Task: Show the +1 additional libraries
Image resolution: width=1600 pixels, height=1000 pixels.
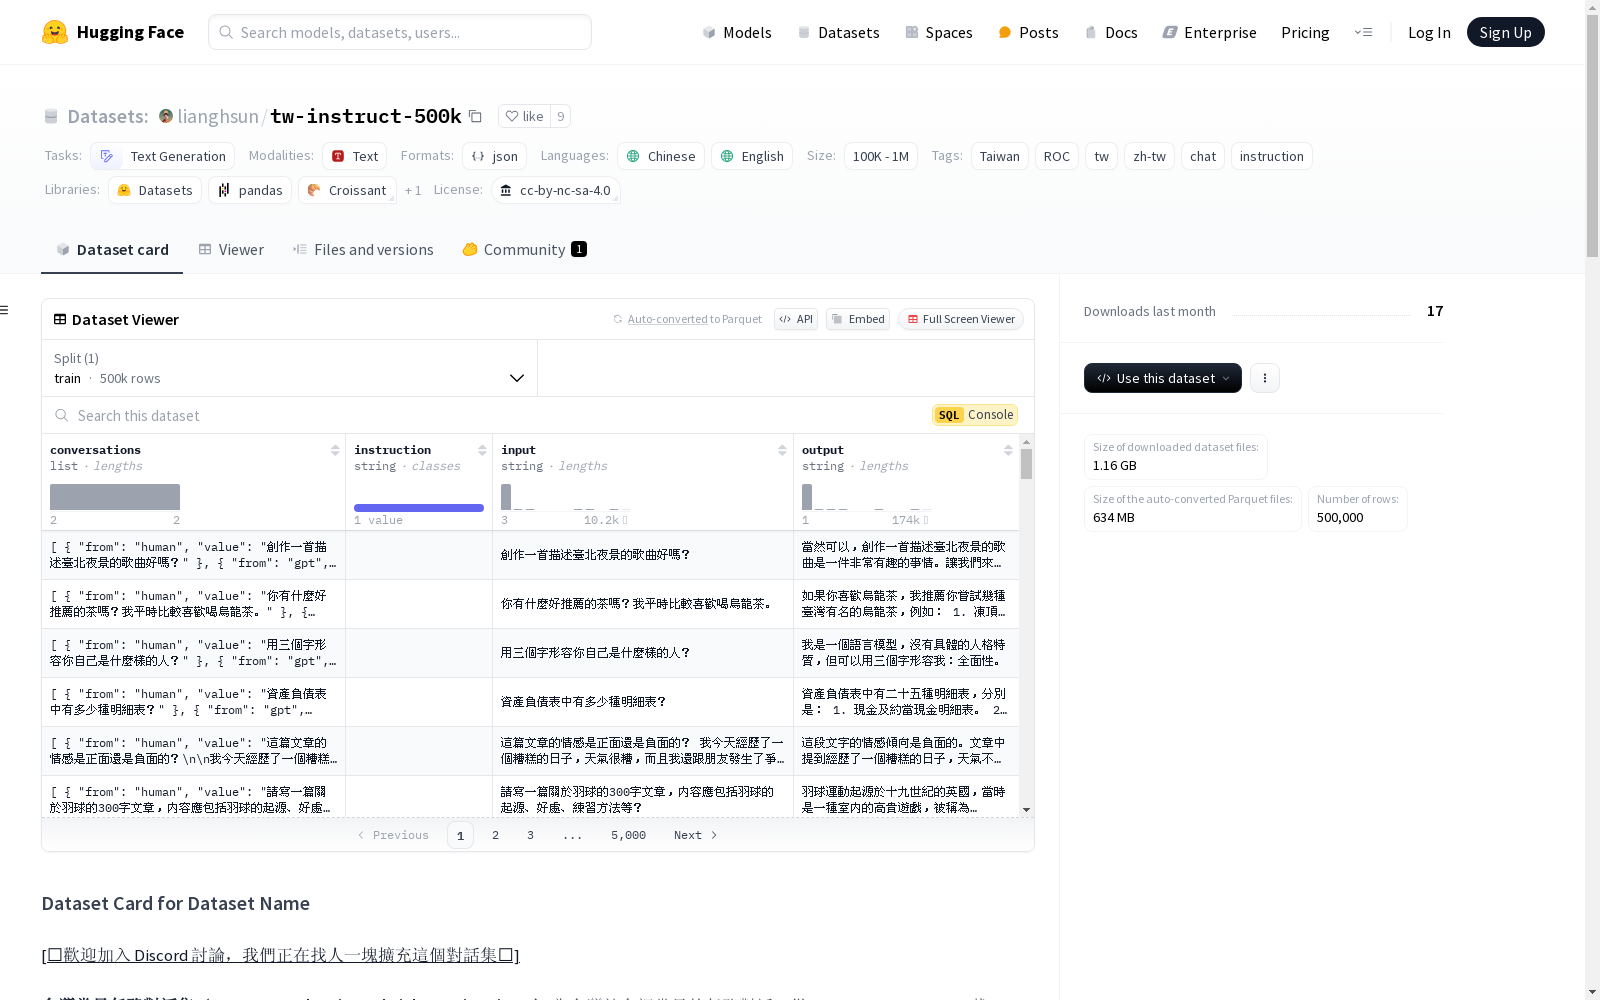Action: tap(413, 190)
